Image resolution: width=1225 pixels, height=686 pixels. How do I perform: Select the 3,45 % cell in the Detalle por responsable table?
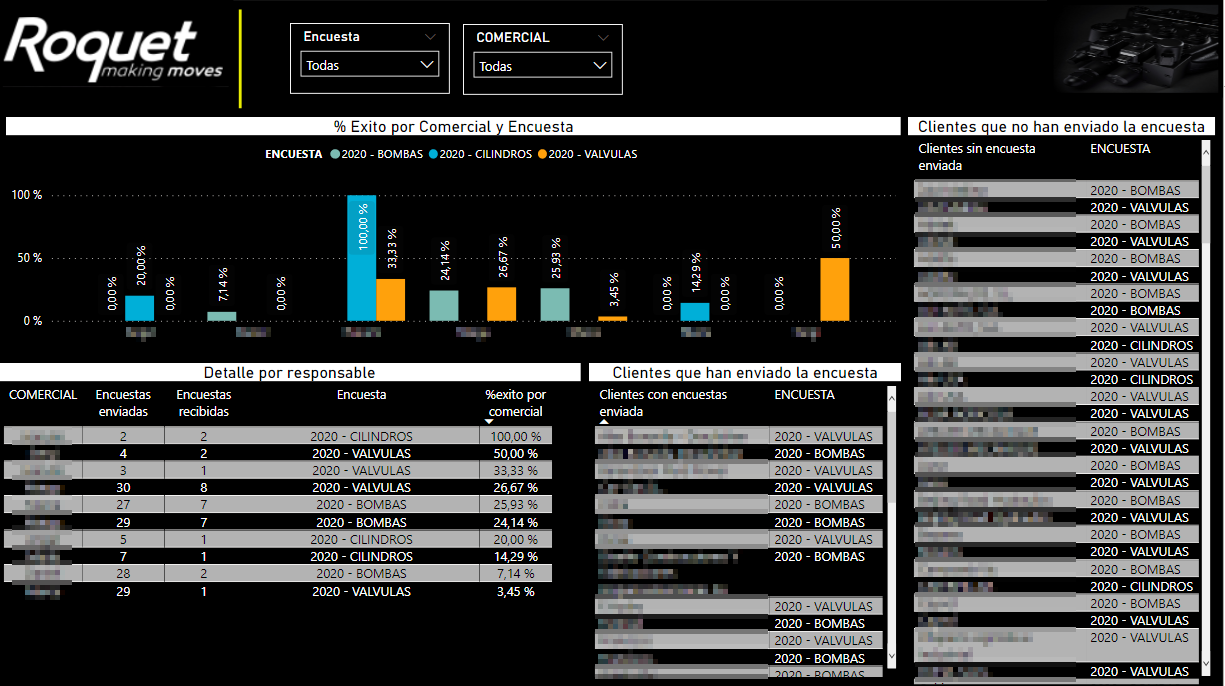tap(516, 591)
